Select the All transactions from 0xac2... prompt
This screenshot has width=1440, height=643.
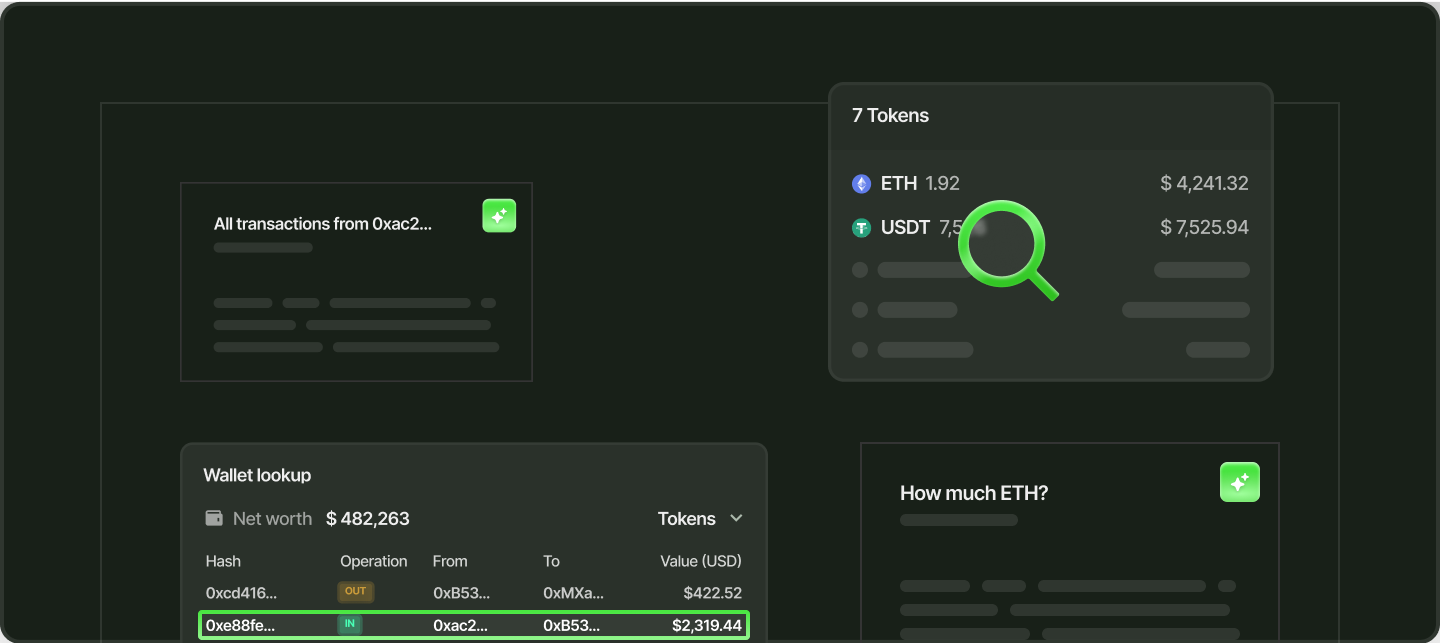[323, 224]
